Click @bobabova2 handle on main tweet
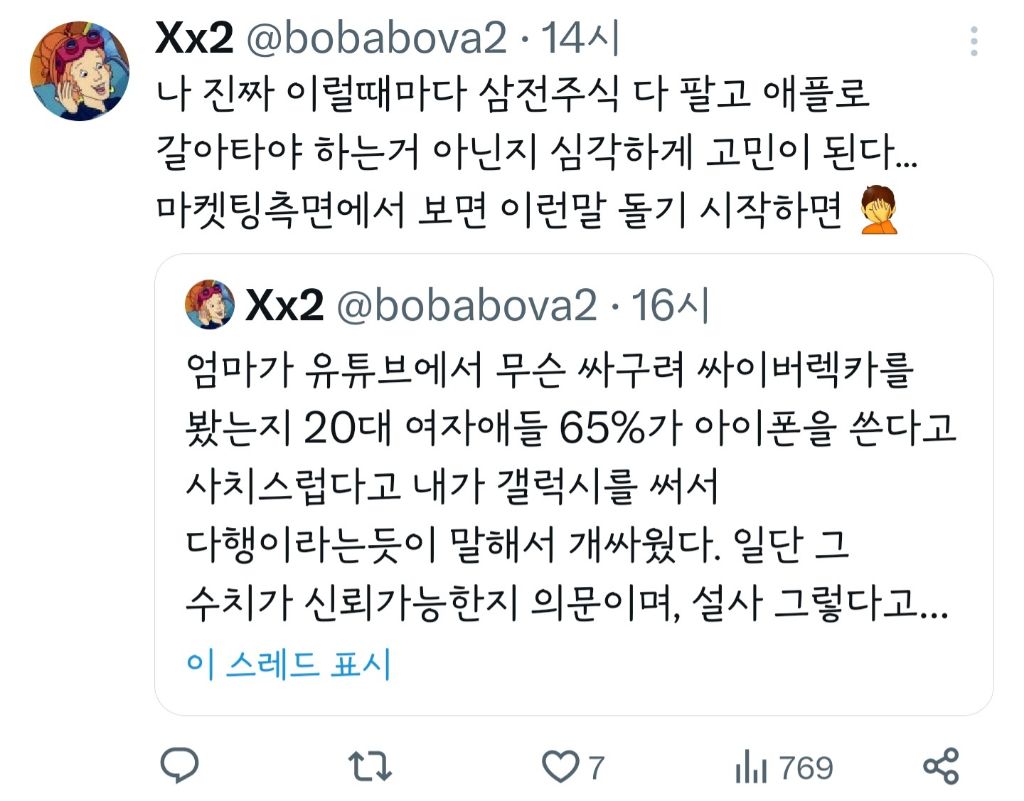Screen dimensions: 1024x801 [x=376, y=39]
